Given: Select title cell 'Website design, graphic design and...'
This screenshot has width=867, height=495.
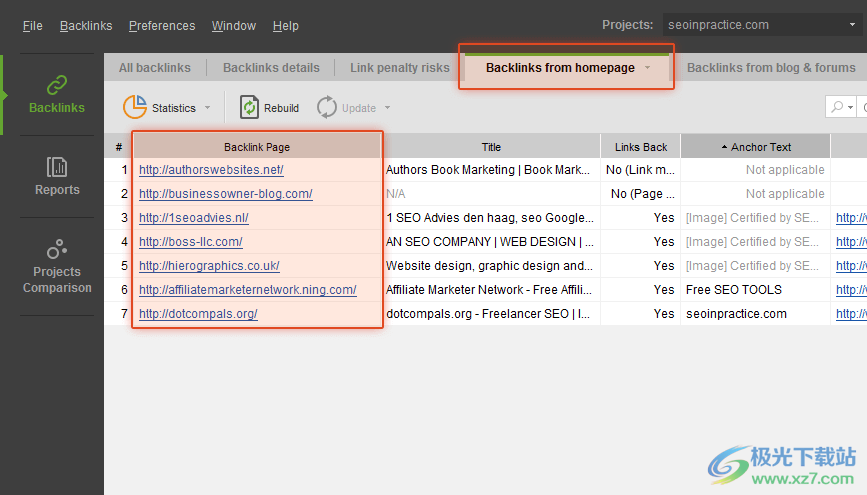Looking at the screenshot, I should click(491, 265).
